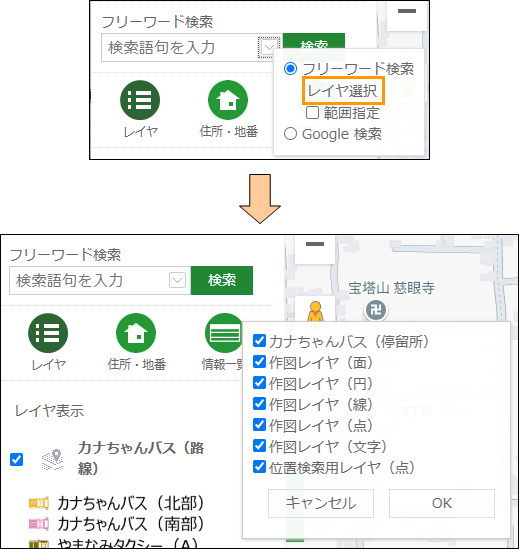Click the レイヤ選択 menu entry
Screen dimensions: 519x549
click(x=344, y=91)
